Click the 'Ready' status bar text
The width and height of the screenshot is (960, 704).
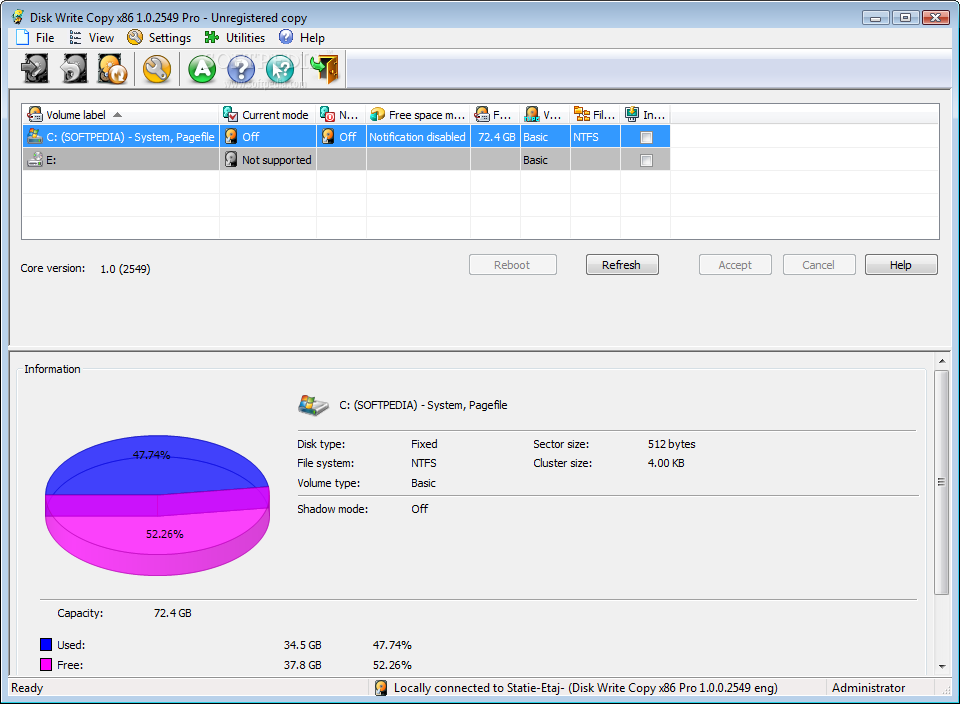27,688
